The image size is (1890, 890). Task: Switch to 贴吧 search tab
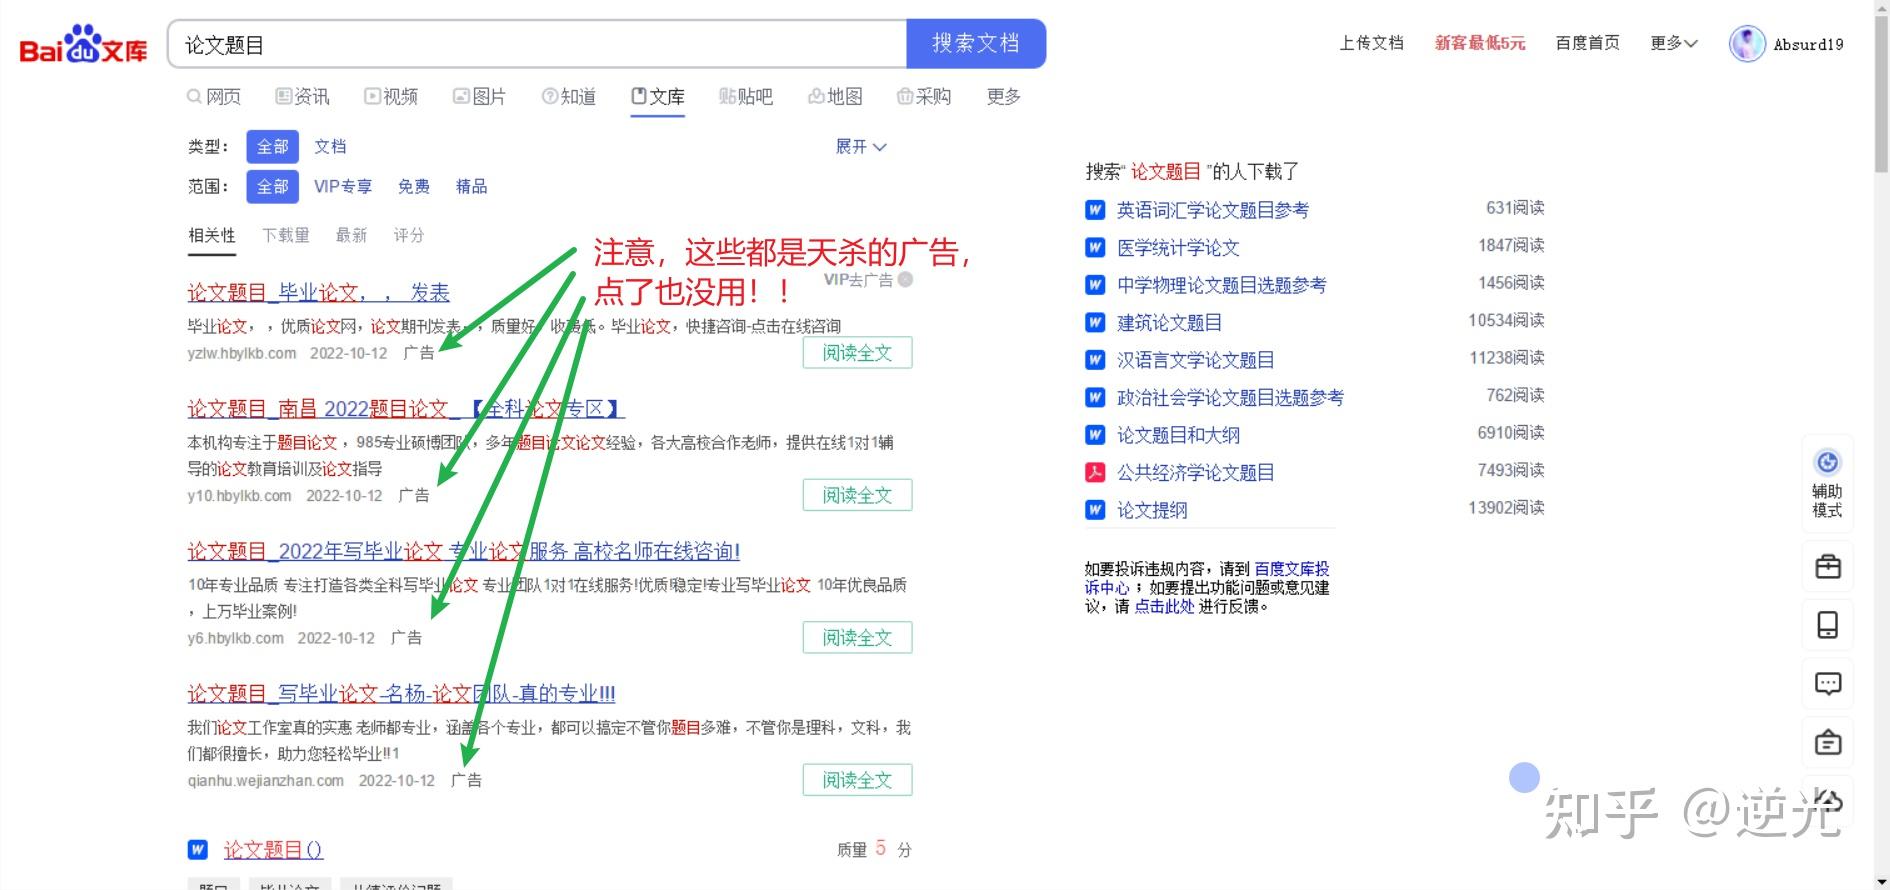click(x=746, y=96)
